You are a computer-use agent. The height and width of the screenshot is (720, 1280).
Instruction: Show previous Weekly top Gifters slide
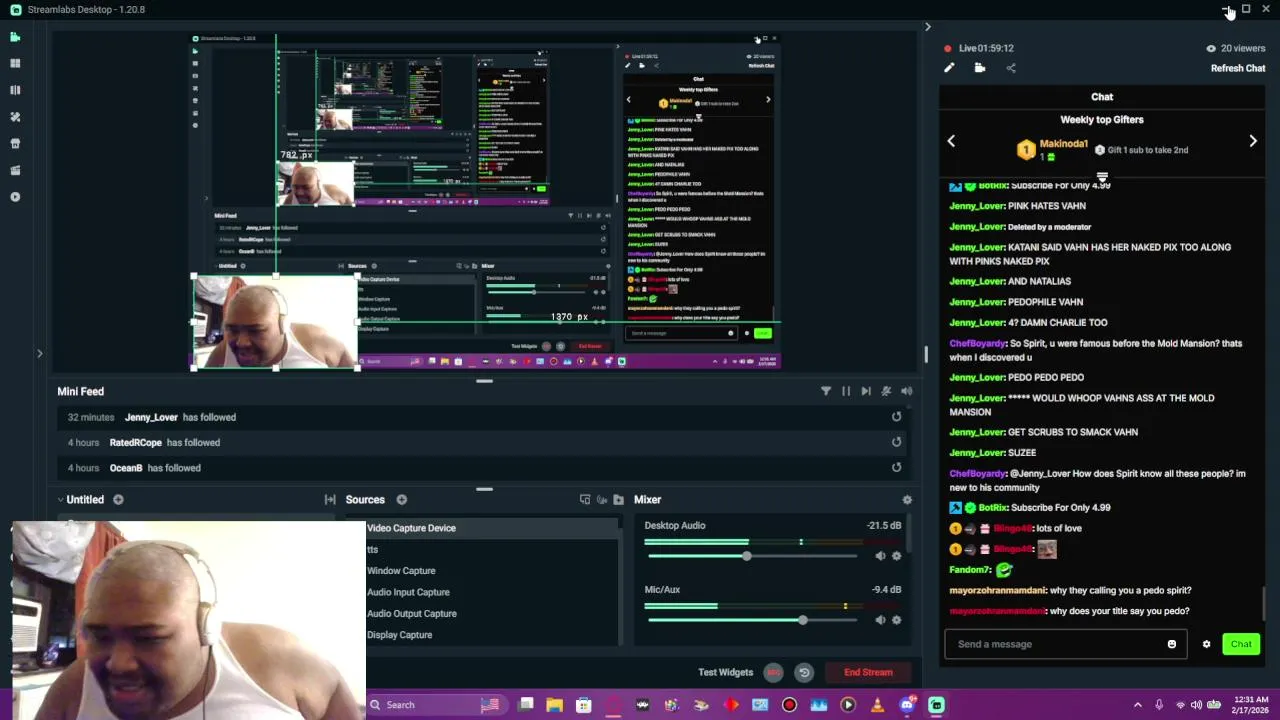951,141
